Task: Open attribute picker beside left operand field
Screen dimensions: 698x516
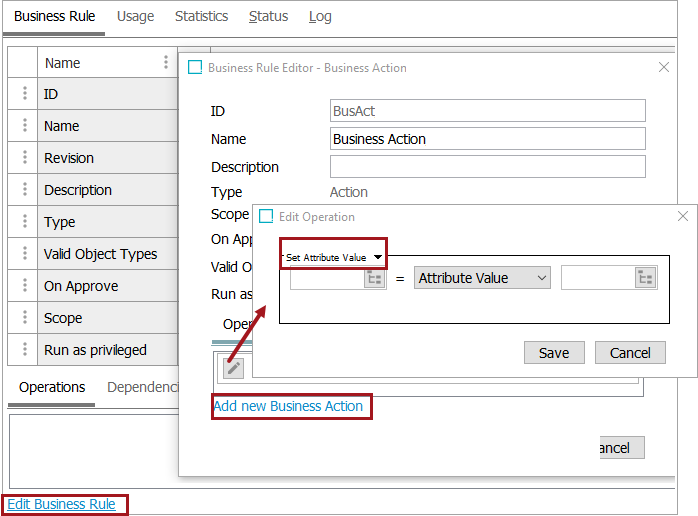Action: tap(375, 278)
